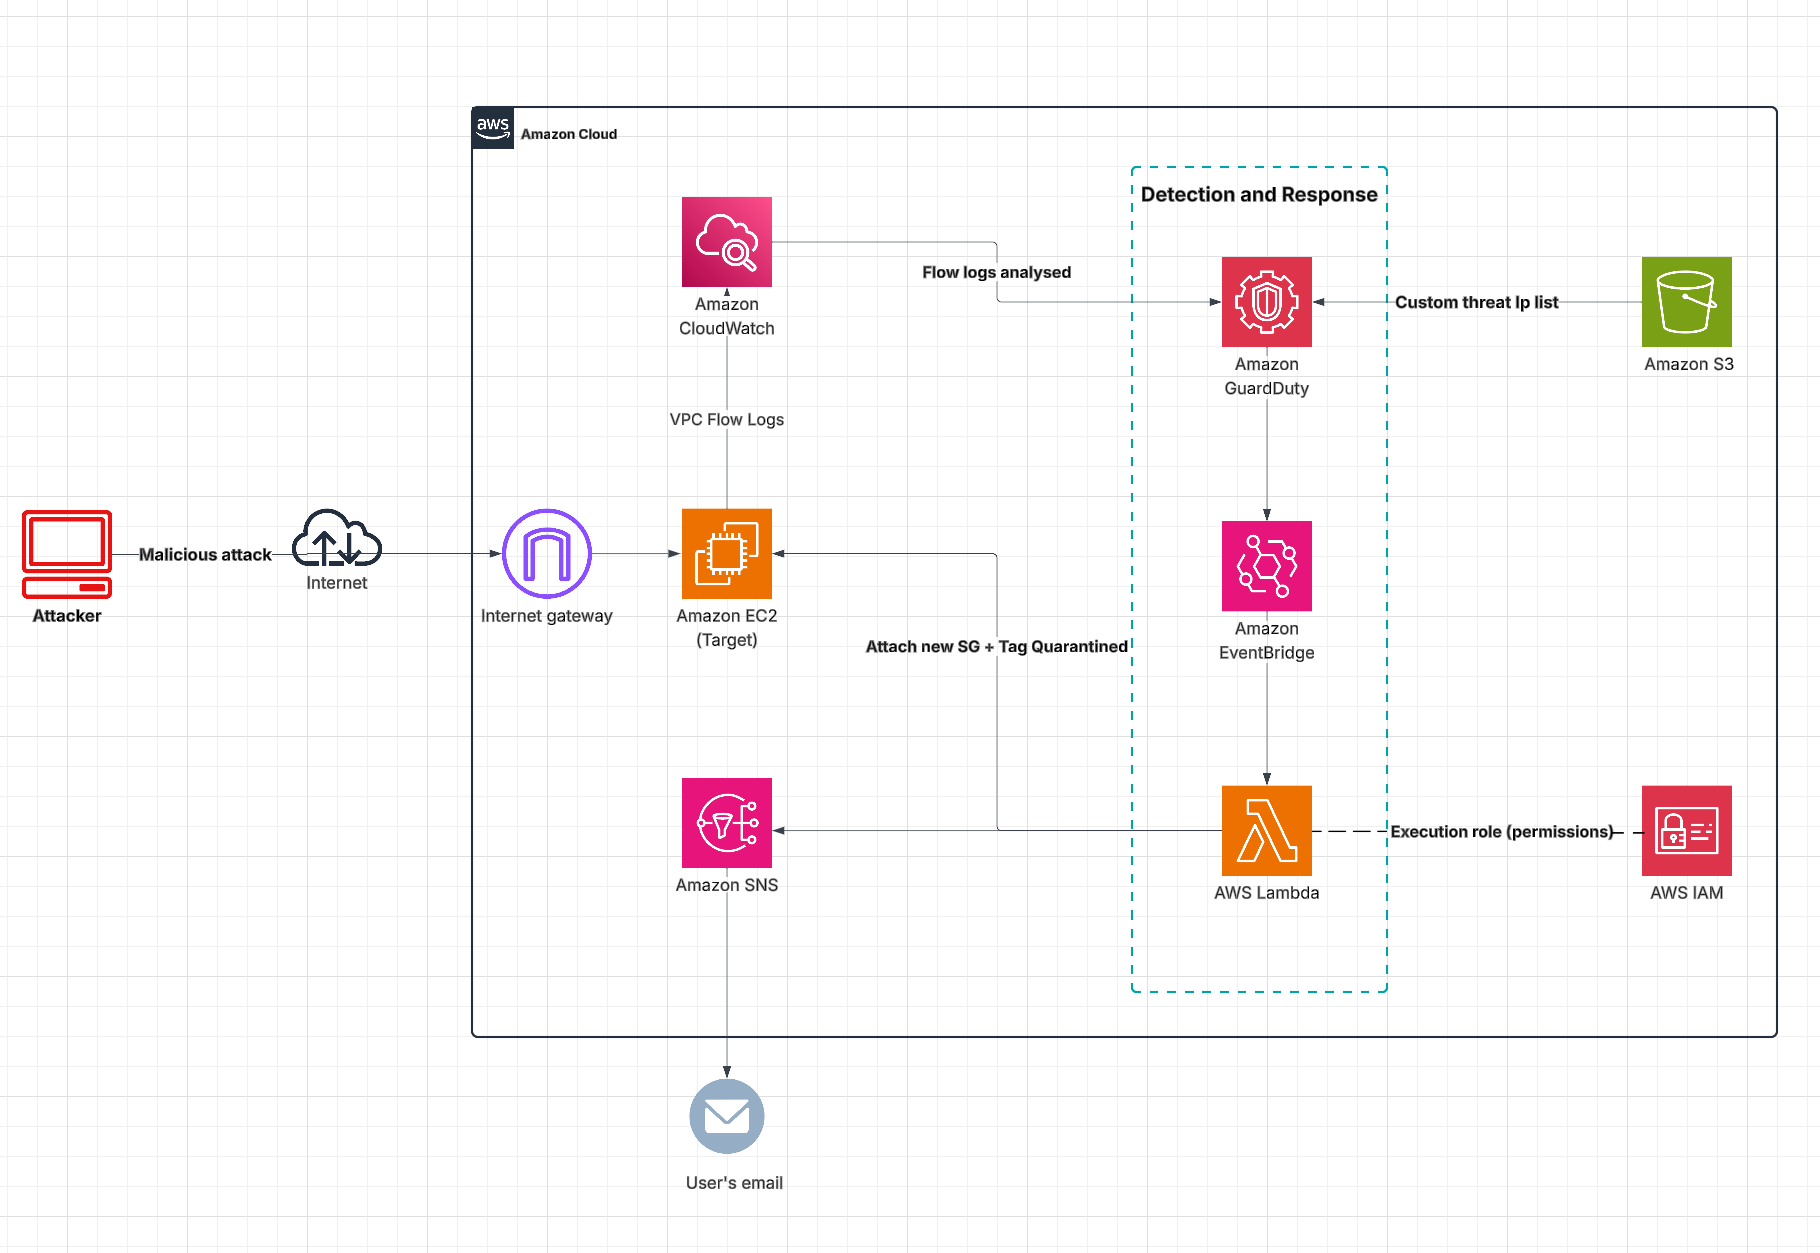The width and height of the screenshot is (1820, 1253).
Task: Select the "Attacker" caption text
Action: pos(67,616)
